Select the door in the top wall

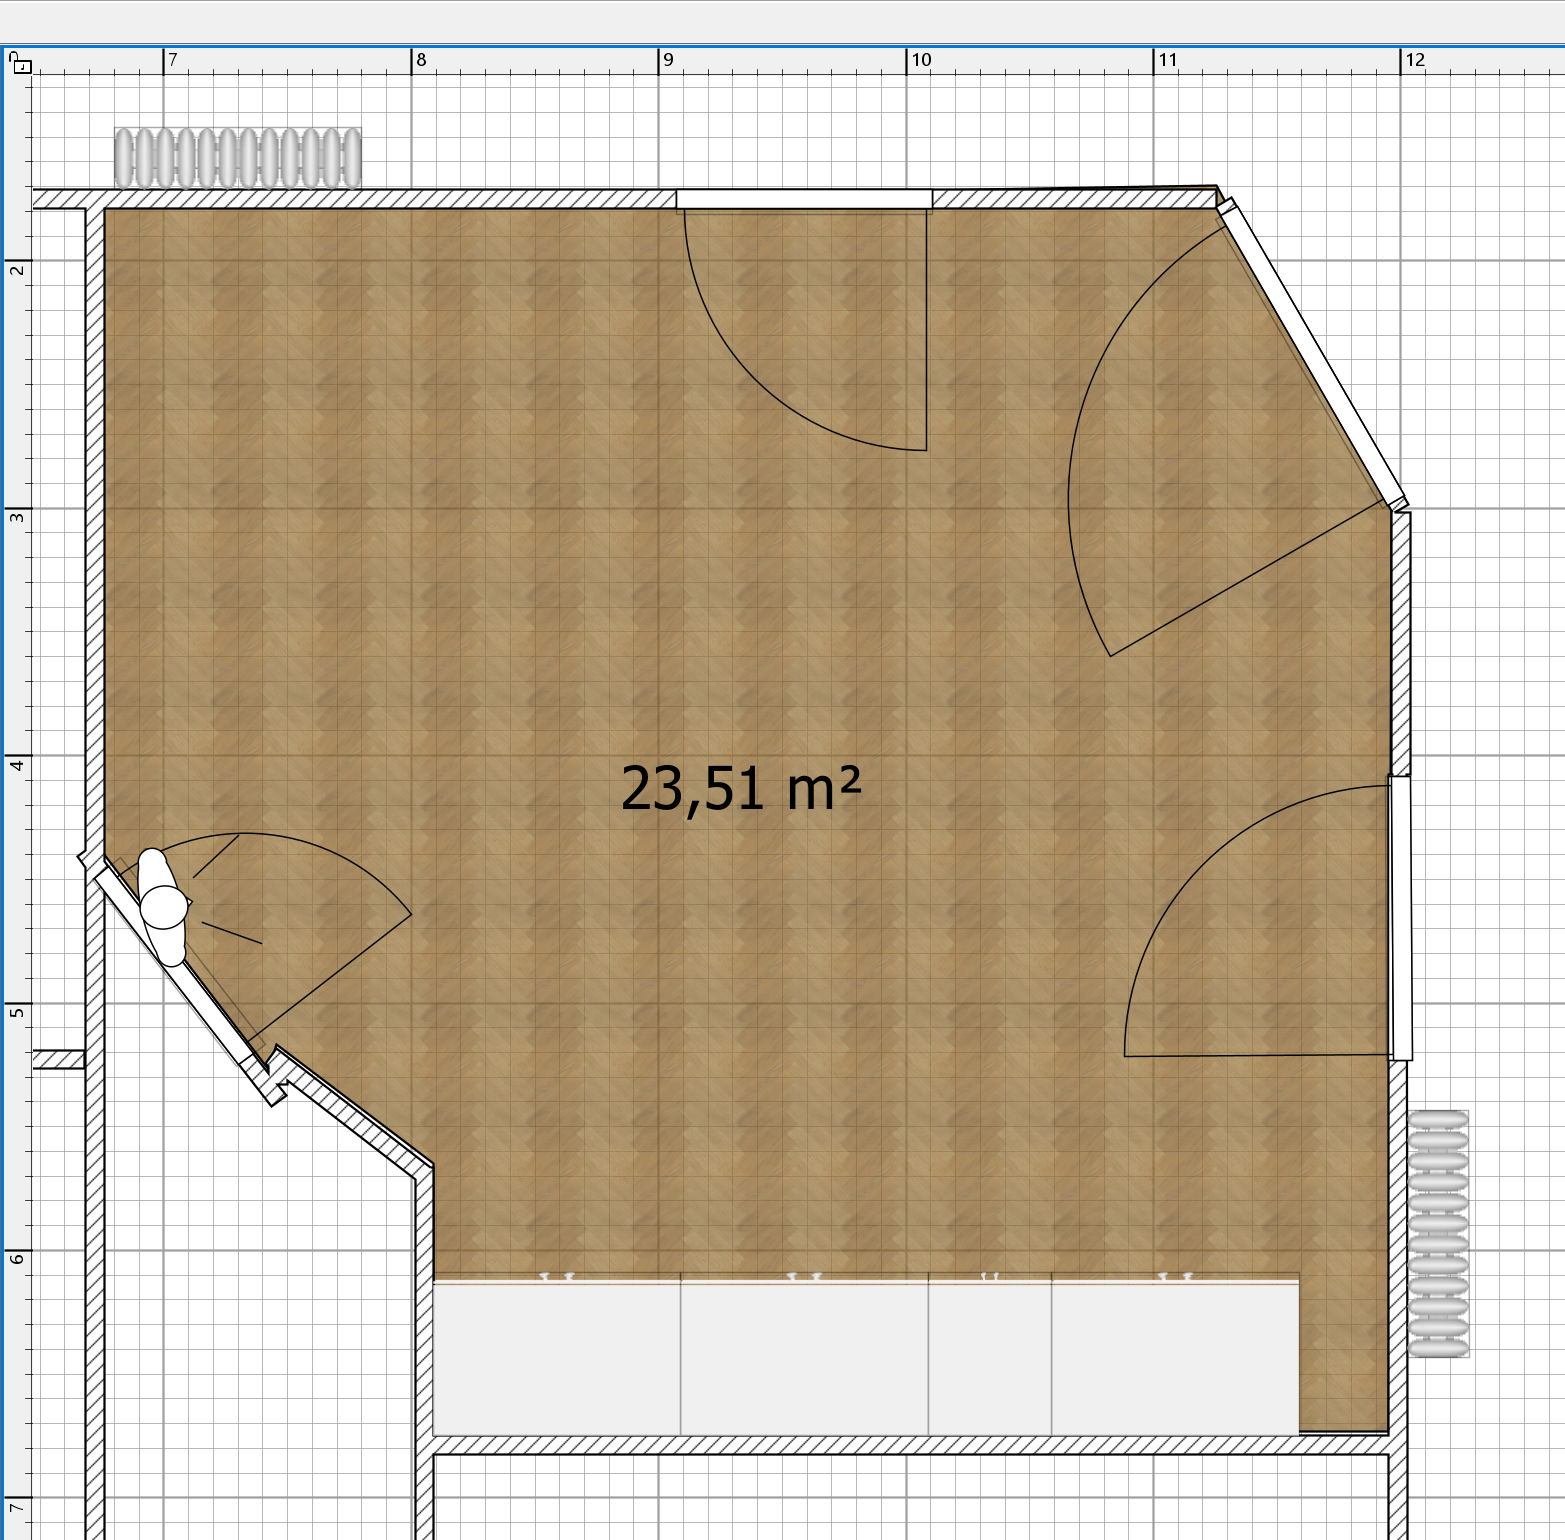click(x=804, y=200)
